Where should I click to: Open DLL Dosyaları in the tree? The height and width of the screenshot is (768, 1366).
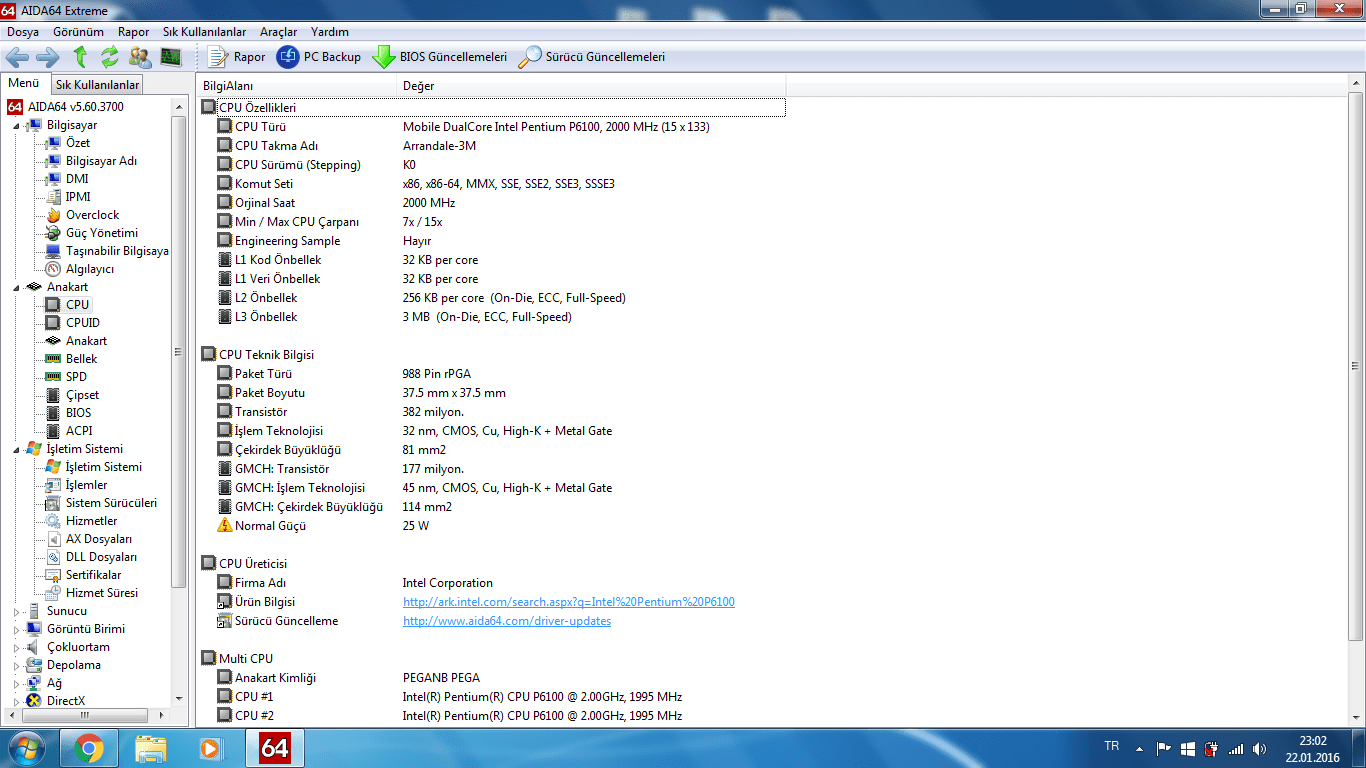click(101, 557)
